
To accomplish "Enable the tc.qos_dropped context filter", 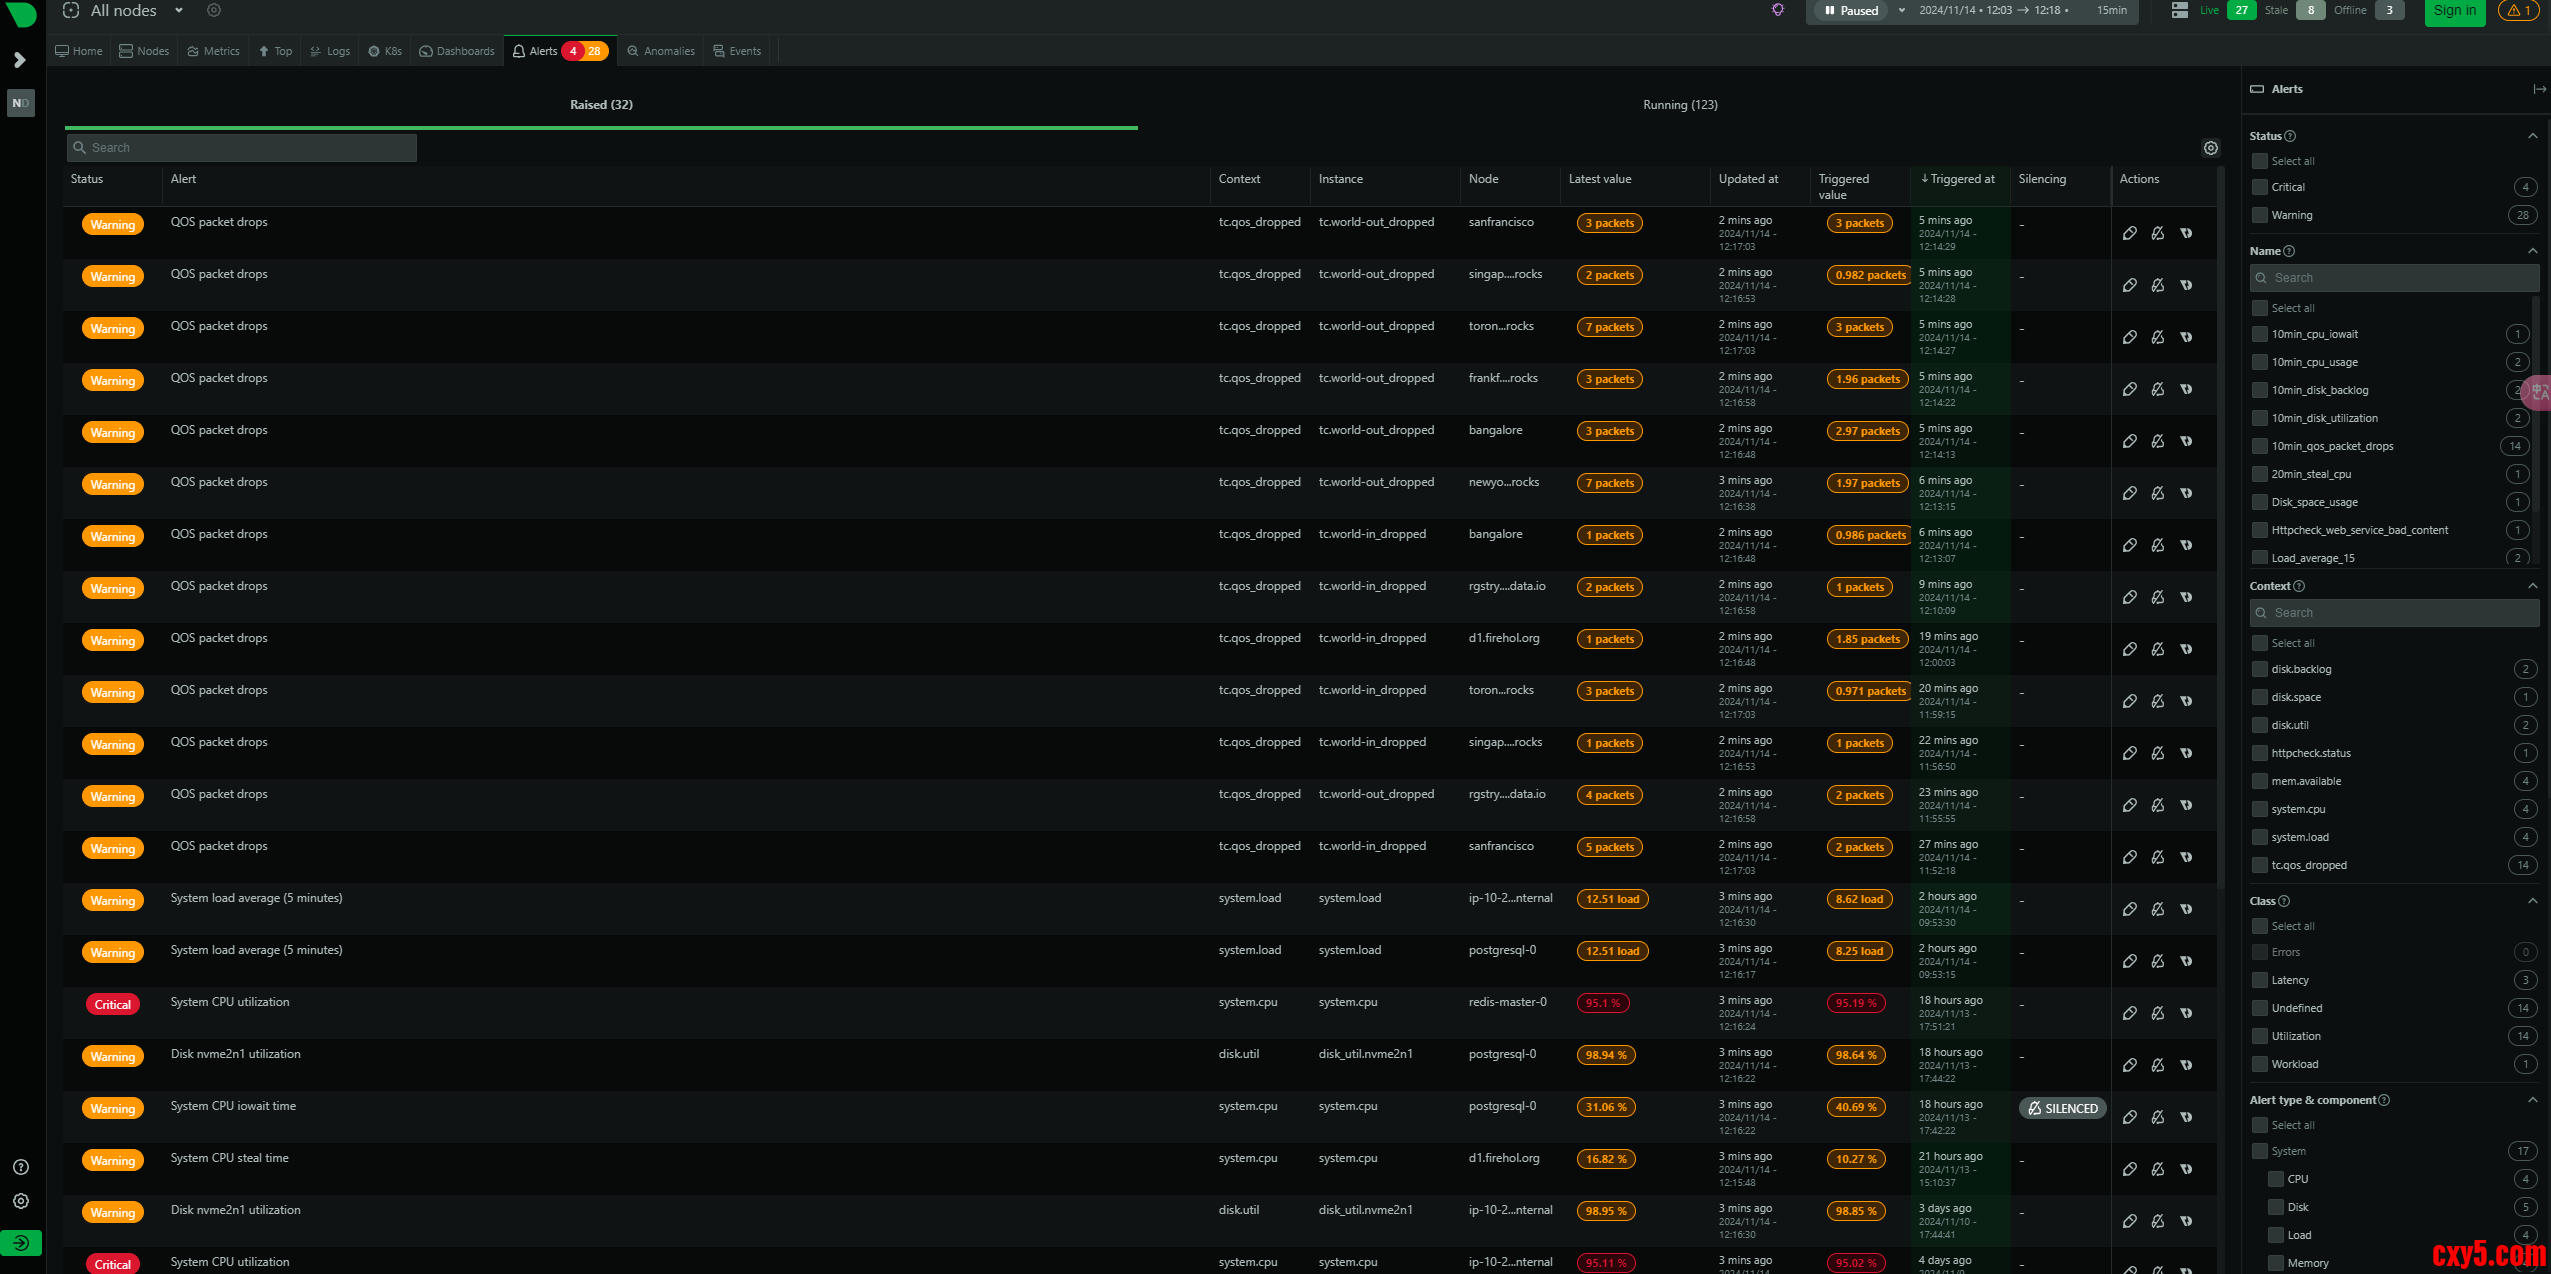I will pos(2259,865).
